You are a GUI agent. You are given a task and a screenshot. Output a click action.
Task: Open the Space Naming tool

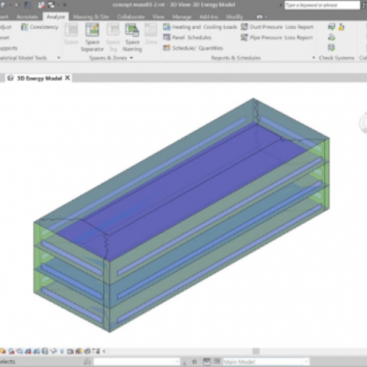(132, 37)
